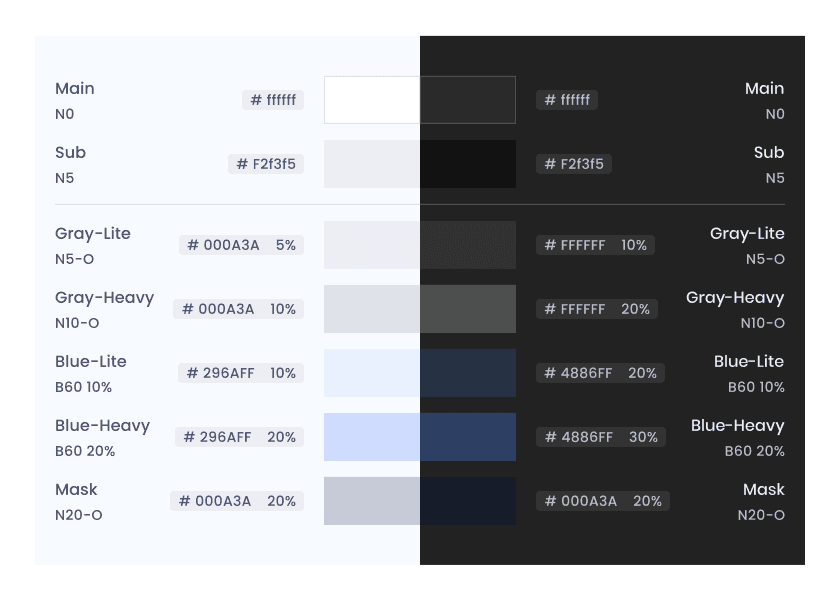Click the light Blue-Lite pale swatch
This screenshot has width=840, height=600.
point(372,373)
